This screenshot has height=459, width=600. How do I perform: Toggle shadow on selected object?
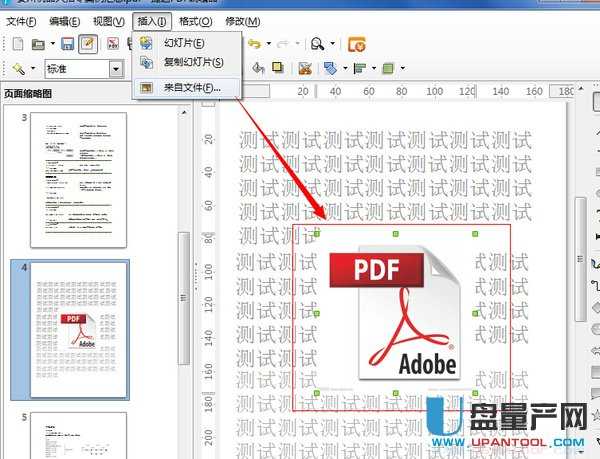277,69
